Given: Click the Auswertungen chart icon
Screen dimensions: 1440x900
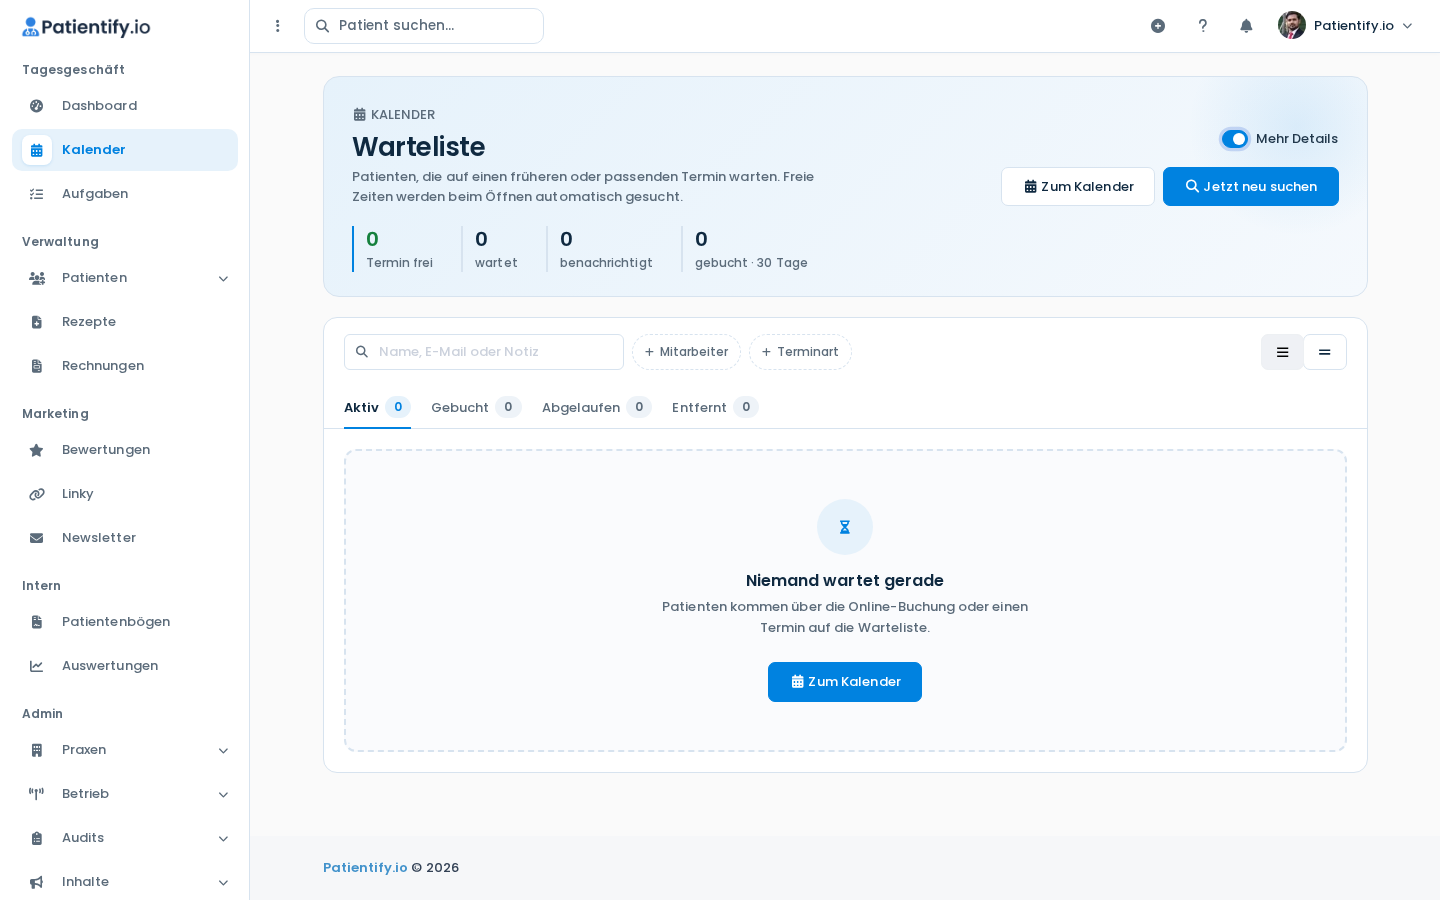Looking at the screenshot, I should pos(37,666).
